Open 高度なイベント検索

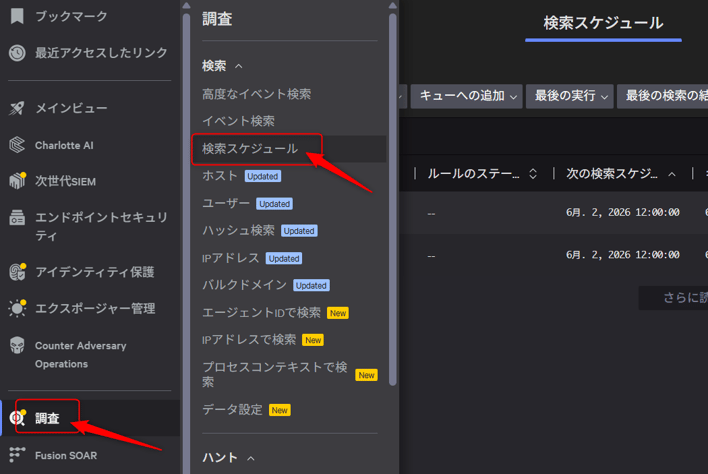click(x=256, y=94)
